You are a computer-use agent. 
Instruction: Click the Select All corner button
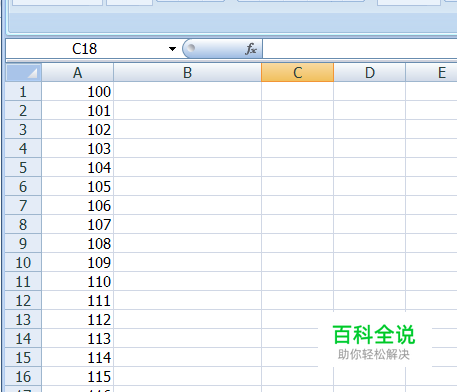click(x=23, y=72)
